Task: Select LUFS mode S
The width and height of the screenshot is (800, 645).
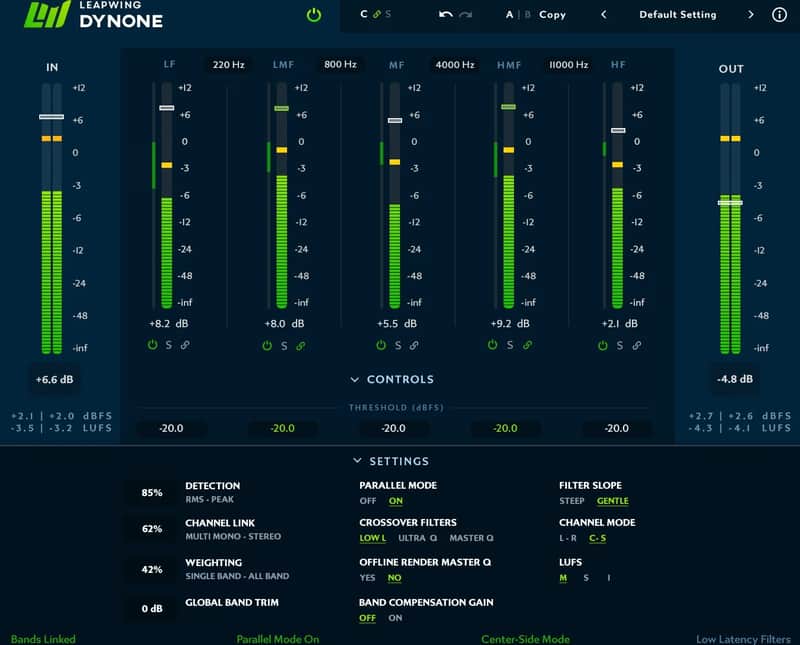Action: [586, 578]
